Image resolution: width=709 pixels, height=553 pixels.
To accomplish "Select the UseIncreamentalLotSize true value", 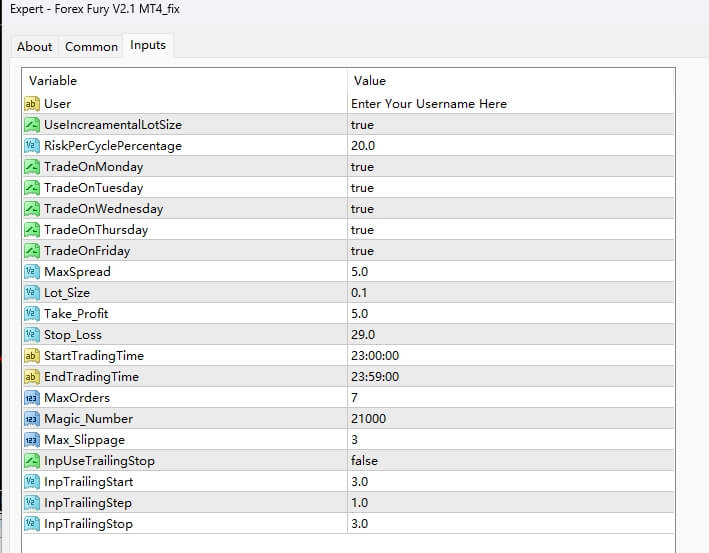I will point(362,125).
